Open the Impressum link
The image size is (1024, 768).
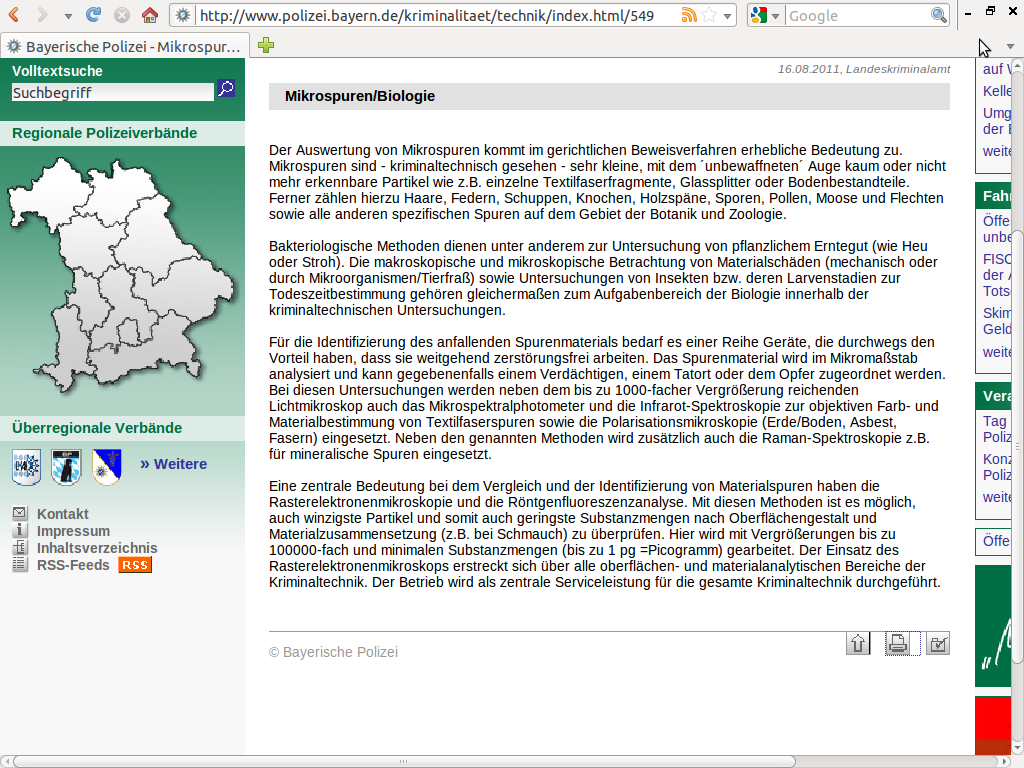tap(73, 531)
